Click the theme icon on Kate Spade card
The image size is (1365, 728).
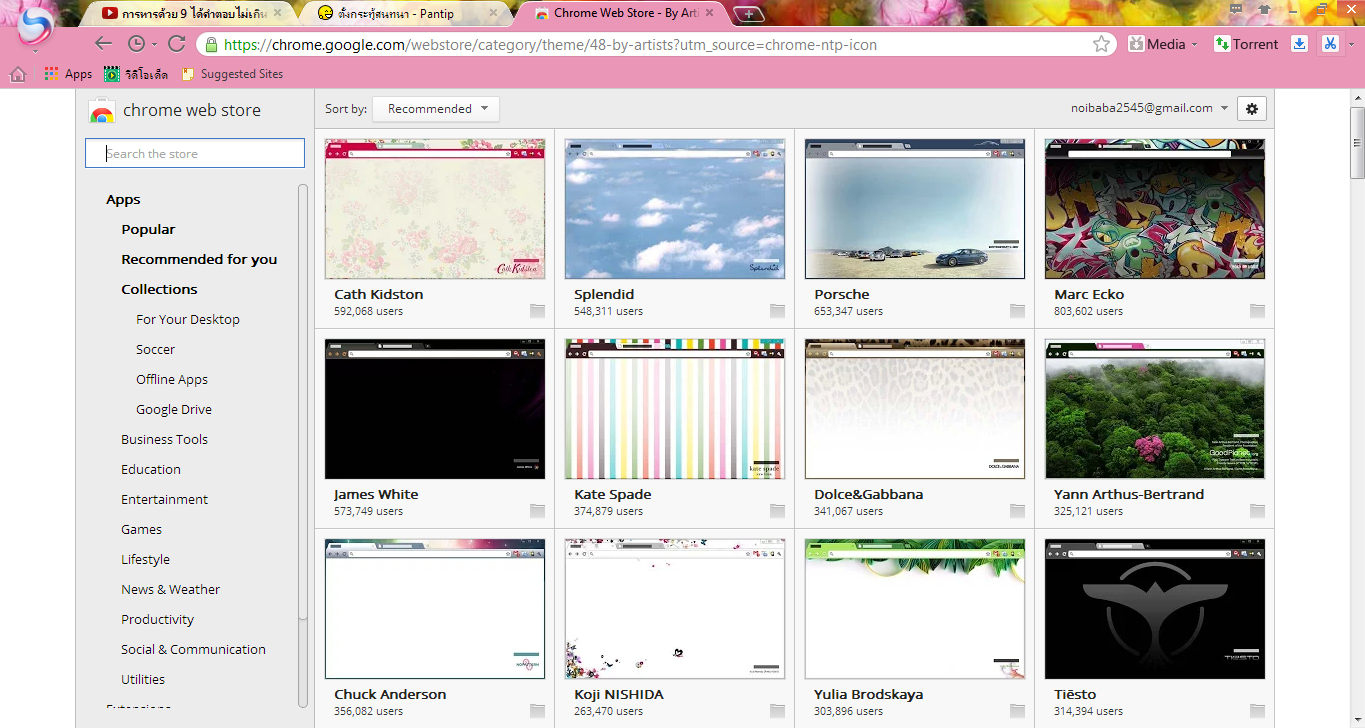coord(777,511)
